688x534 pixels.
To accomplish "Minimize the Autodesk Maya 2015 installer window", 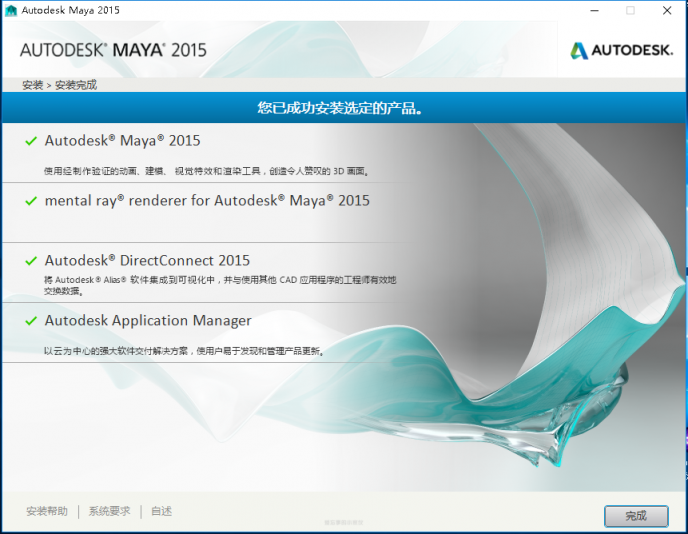I will 595,11.
